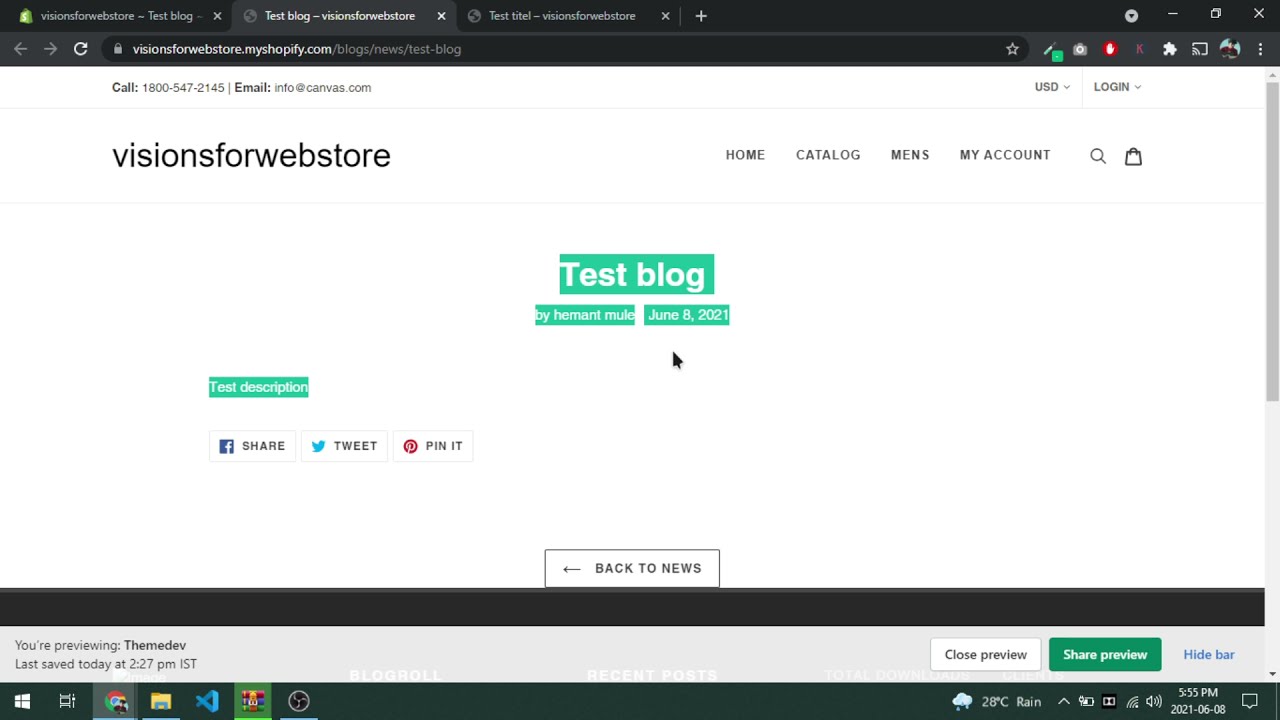
Task: Expand the Login dropdown
Action: click(x=1117, y=87)
